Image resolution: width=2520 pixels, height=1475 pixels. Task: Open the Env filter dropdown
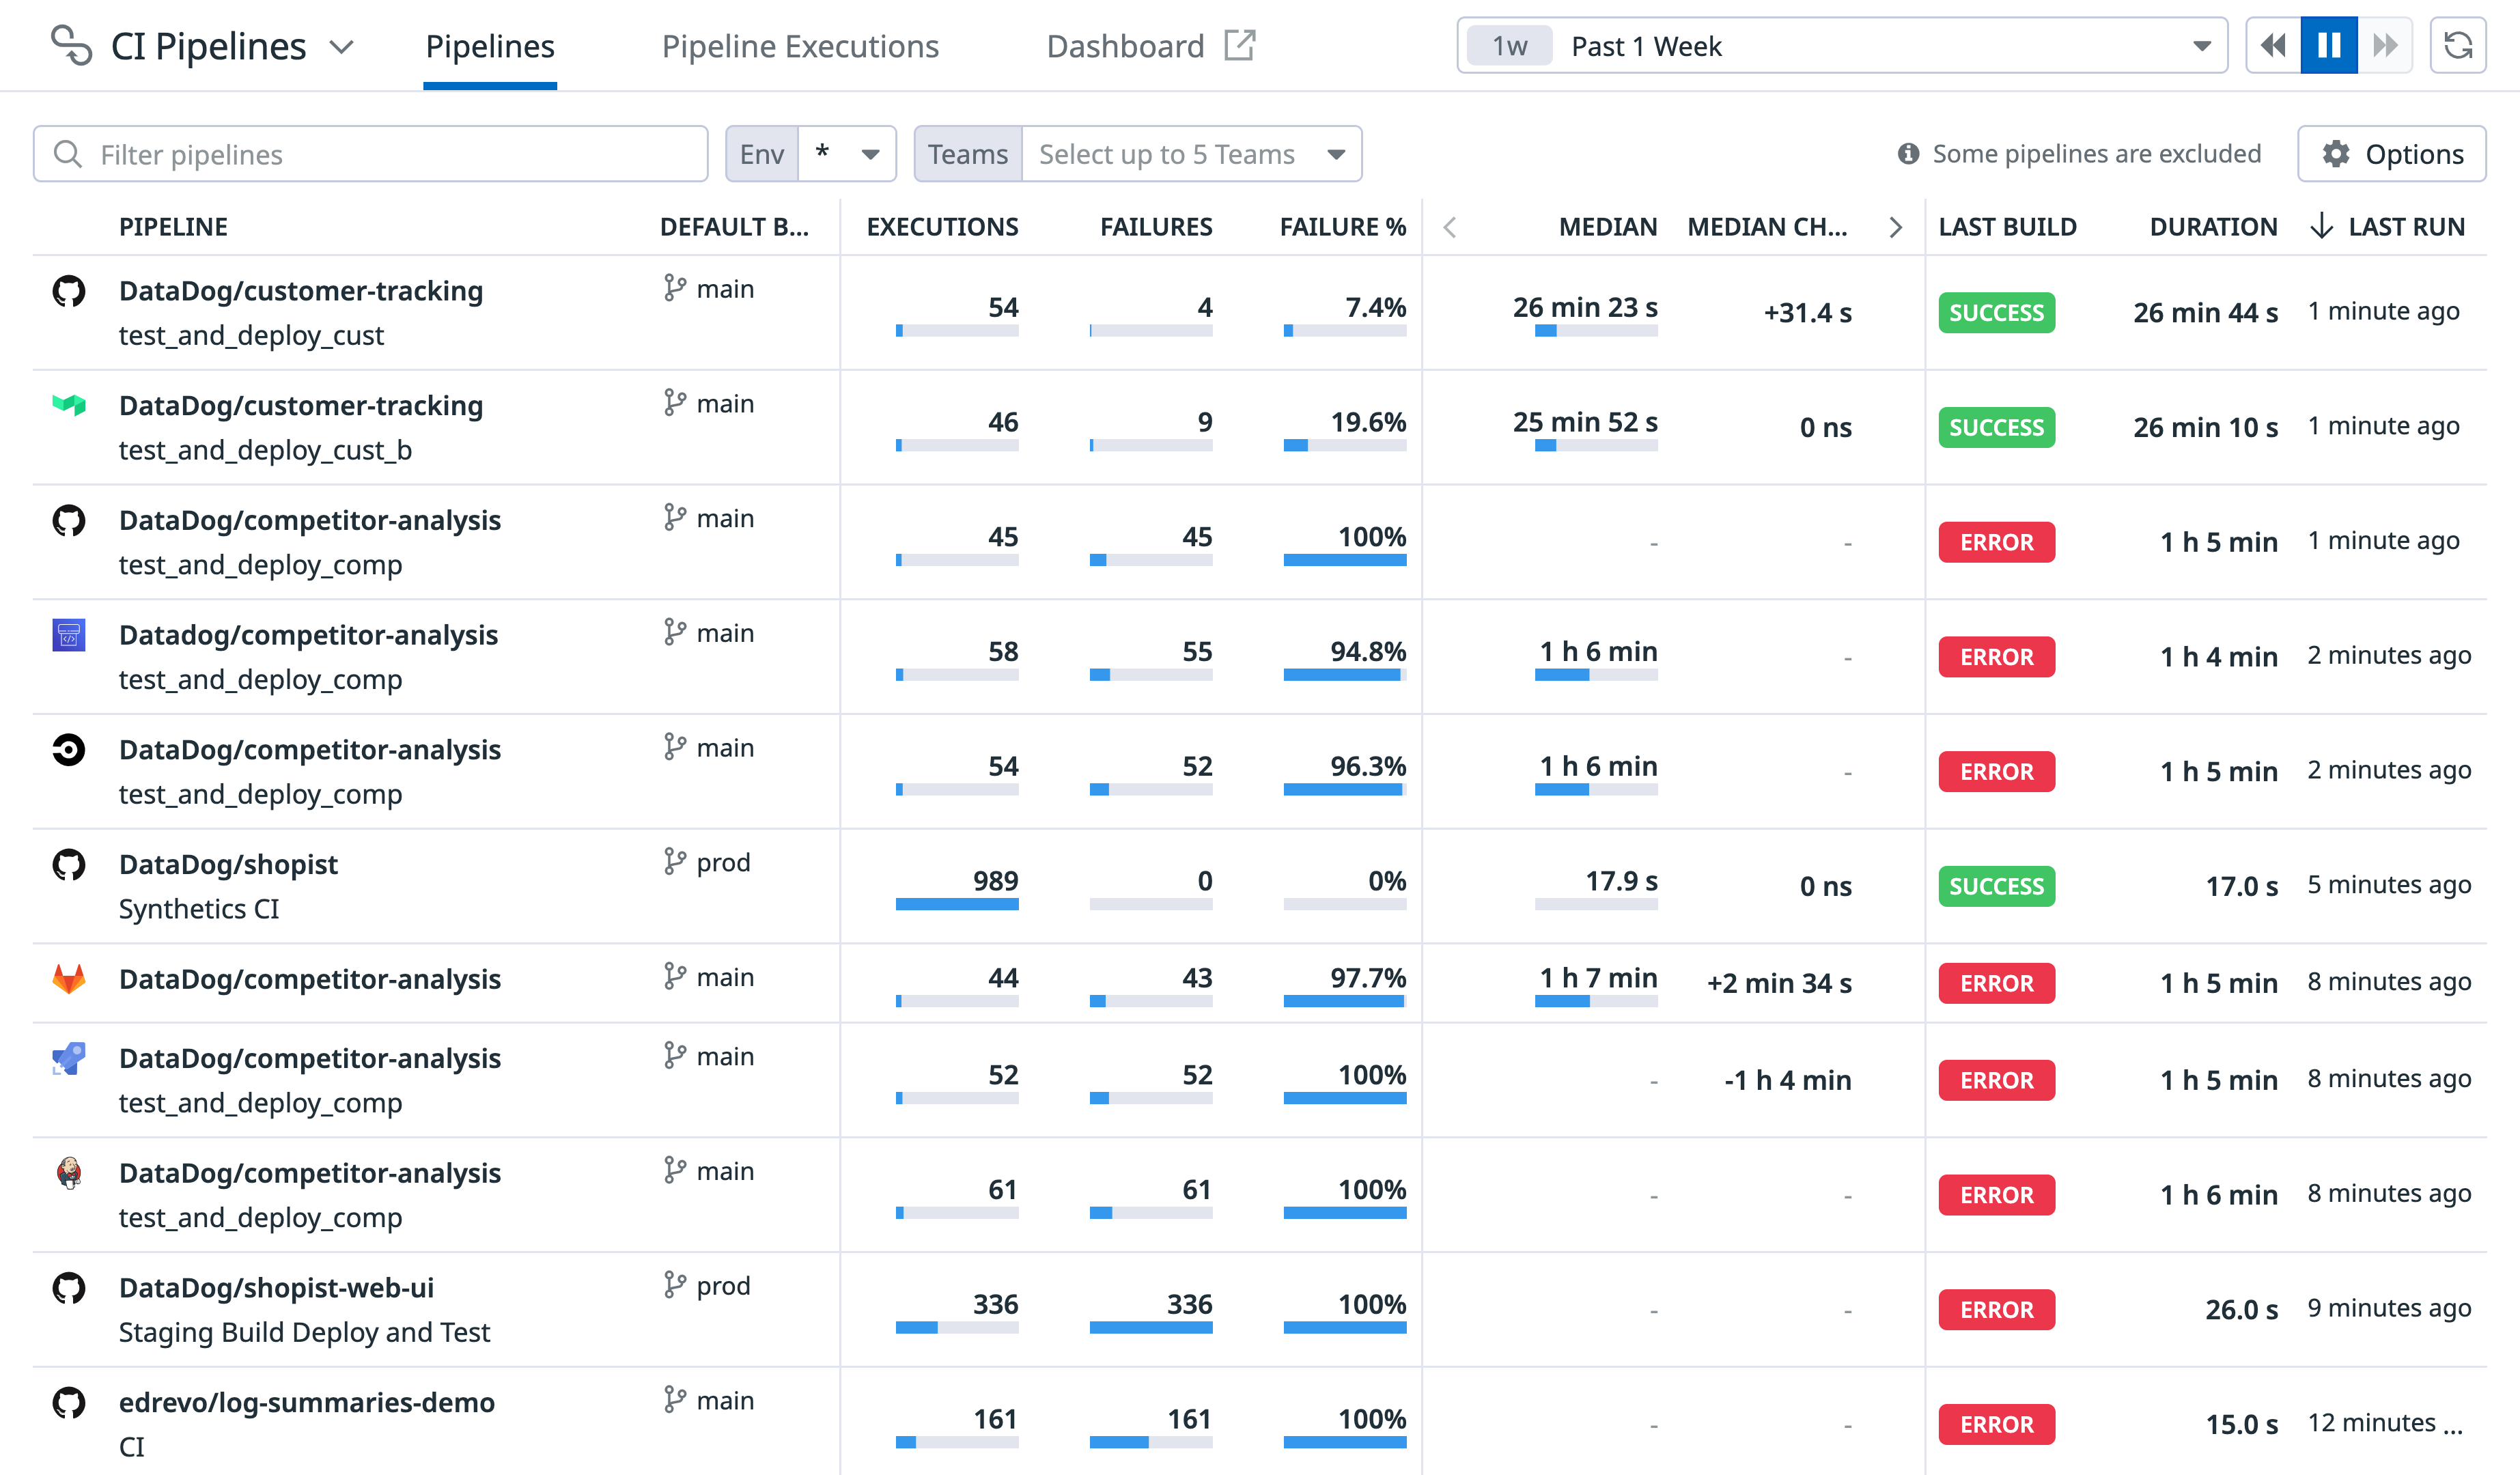point(847,153)
